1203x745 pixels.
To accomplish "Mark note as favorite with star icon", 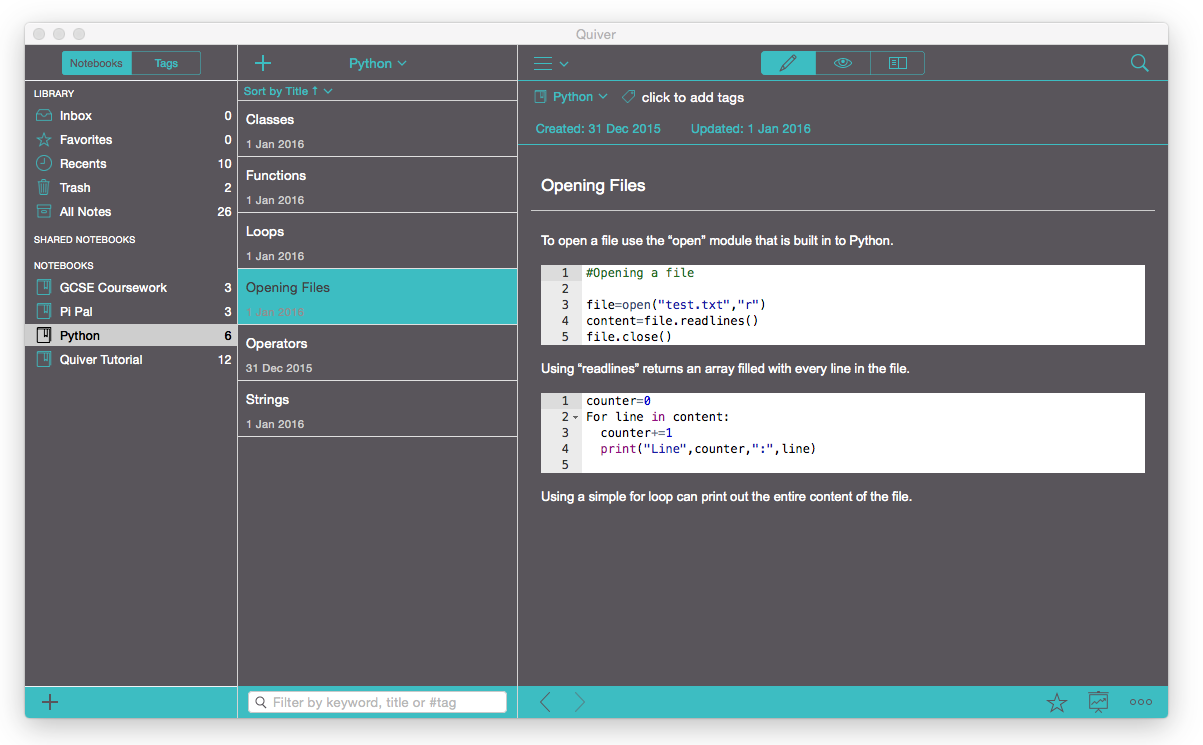I will point(1057,702).
